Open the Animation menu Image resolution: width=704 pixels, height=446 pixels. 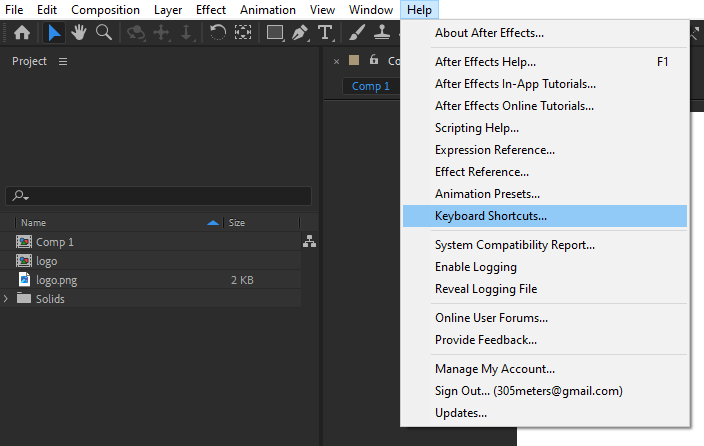pyautogui.click(x=268, y=9)
